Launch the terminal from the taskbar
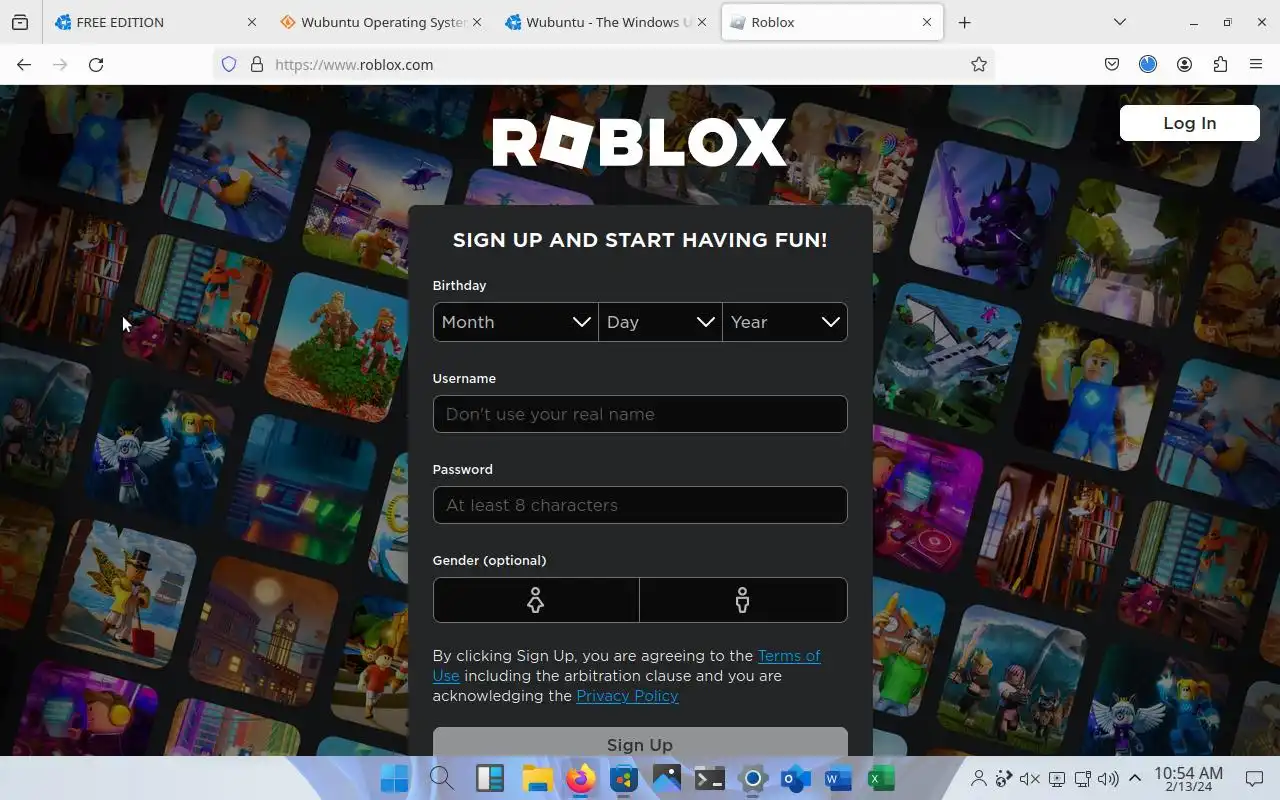Viewport: 1280px width, 800px height. (710, 778)
